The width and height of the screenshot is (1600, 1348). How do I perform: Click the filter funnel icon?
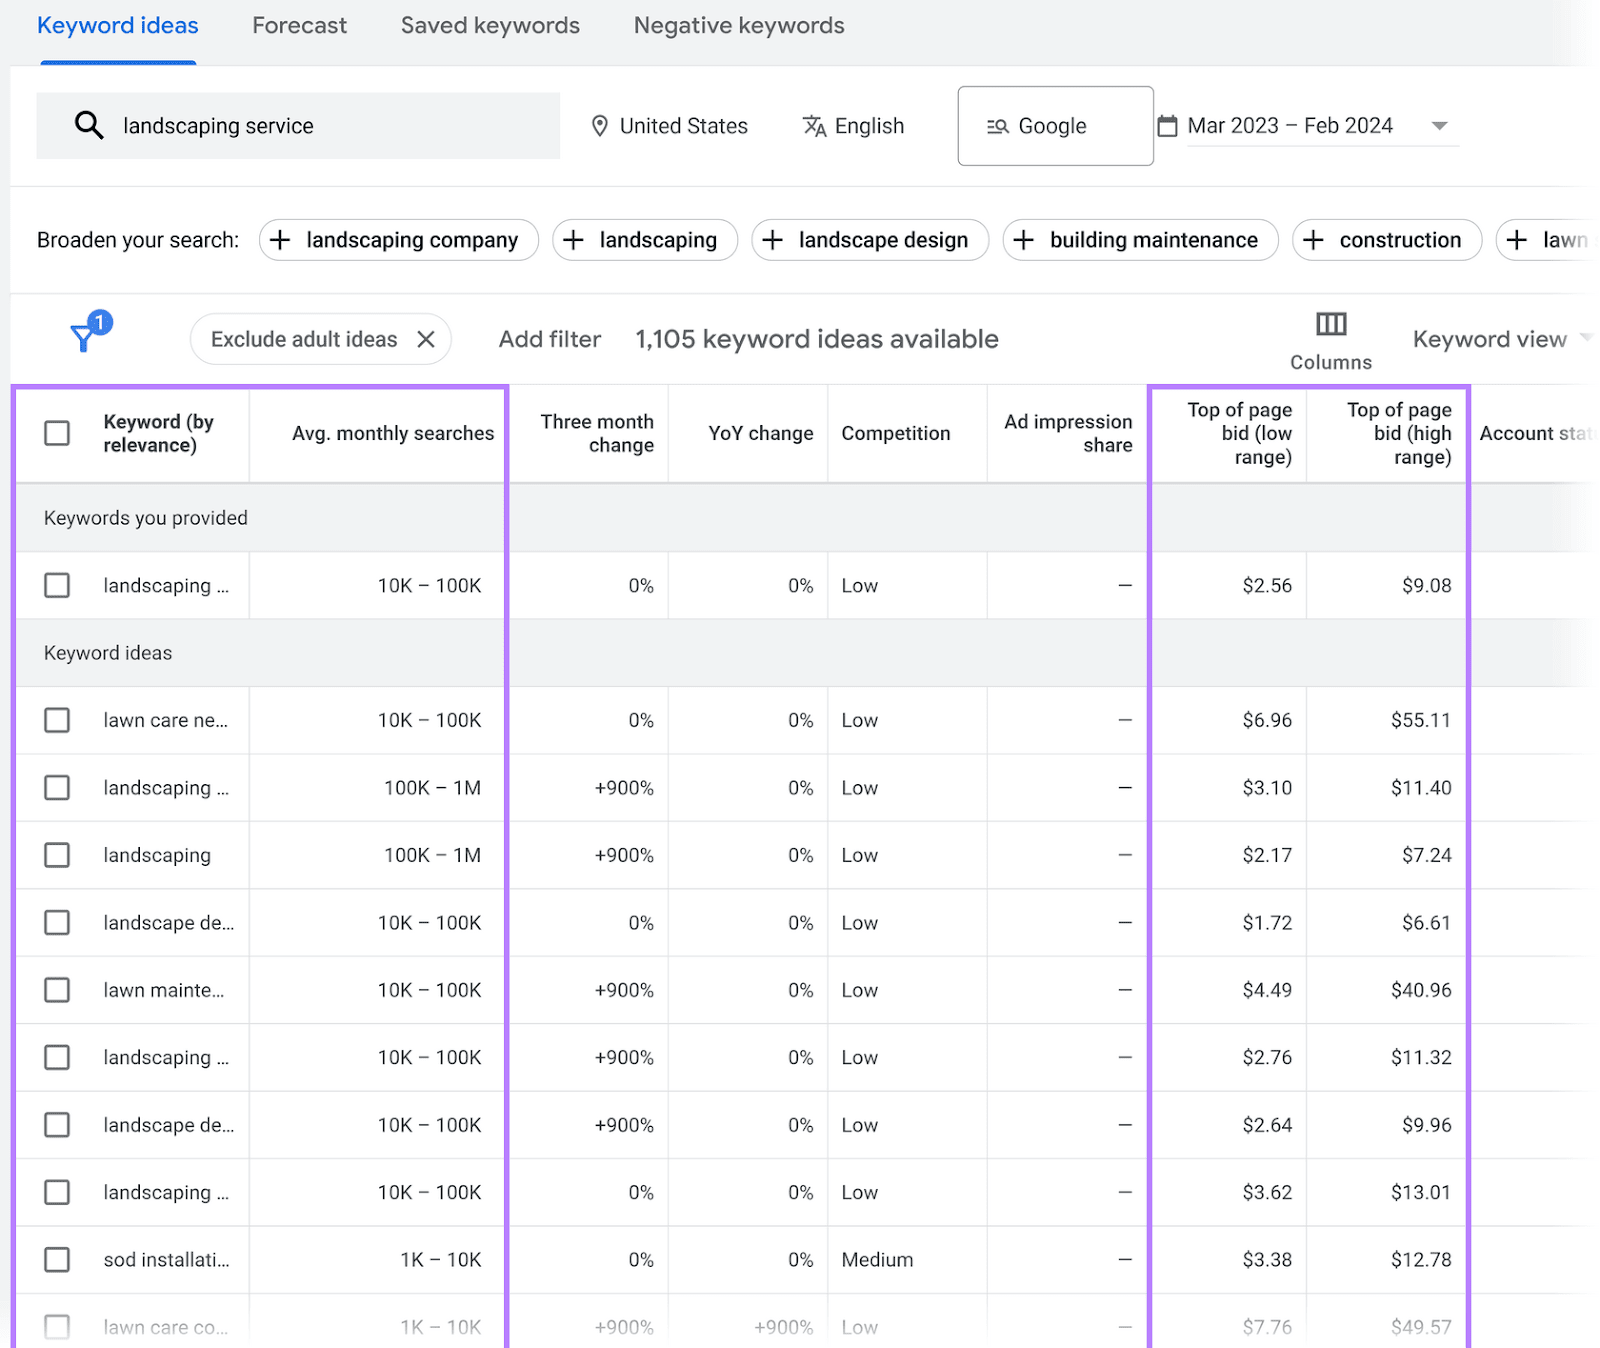84,338
